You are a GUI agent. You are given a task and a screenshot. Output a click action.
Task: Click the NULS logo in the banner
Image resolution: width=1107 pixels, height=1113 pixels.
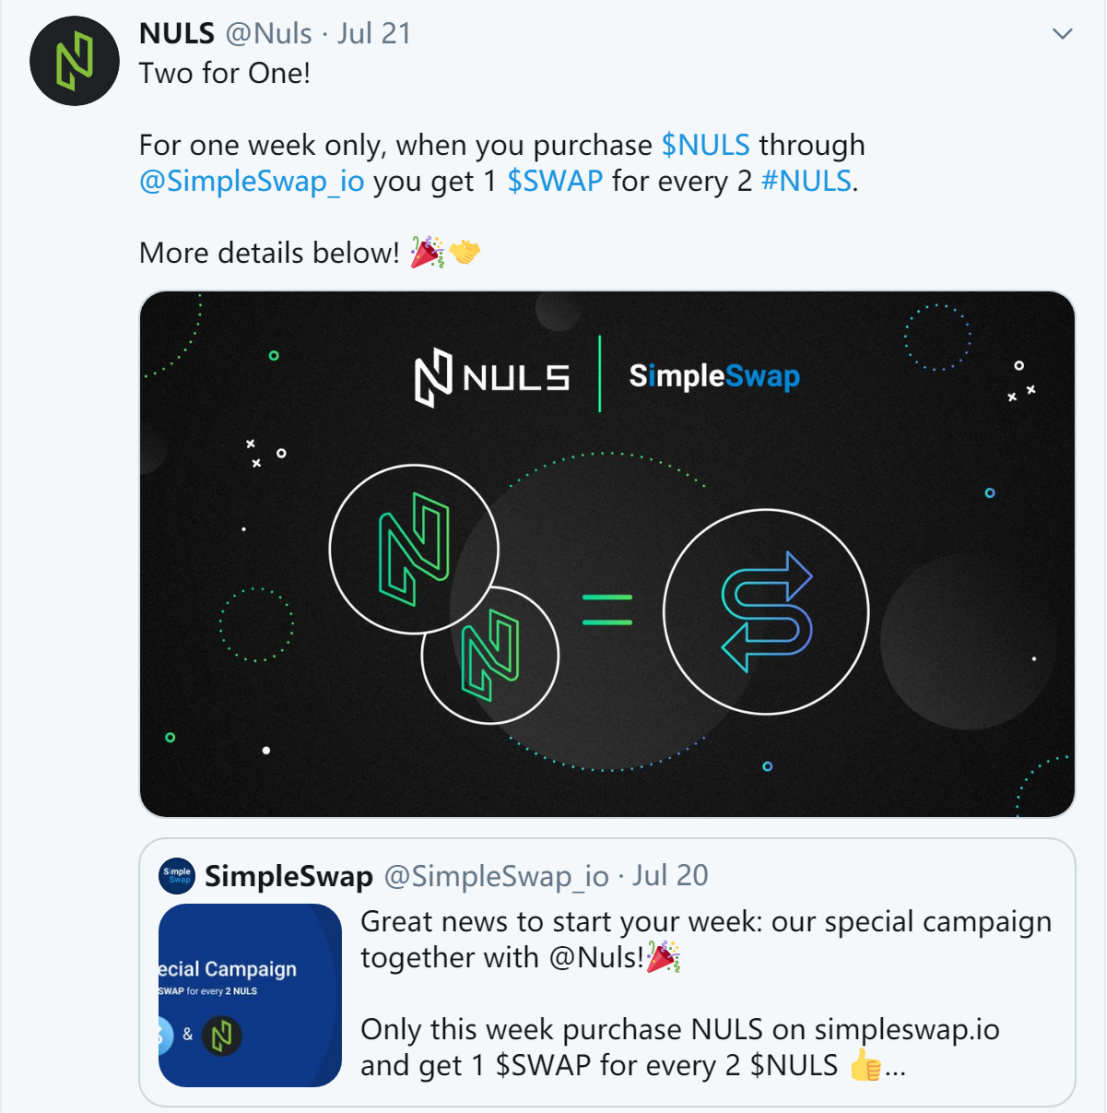pos(492,377)
